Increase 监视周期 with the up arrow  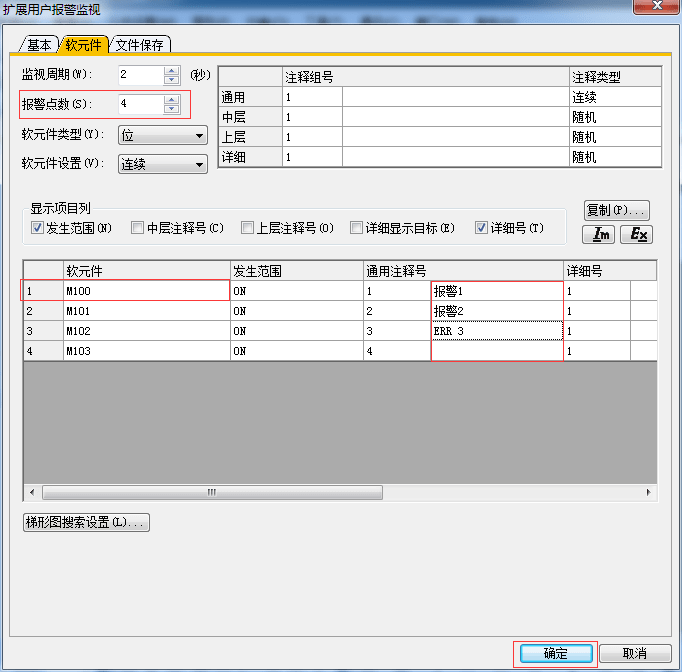pos(171,70)
